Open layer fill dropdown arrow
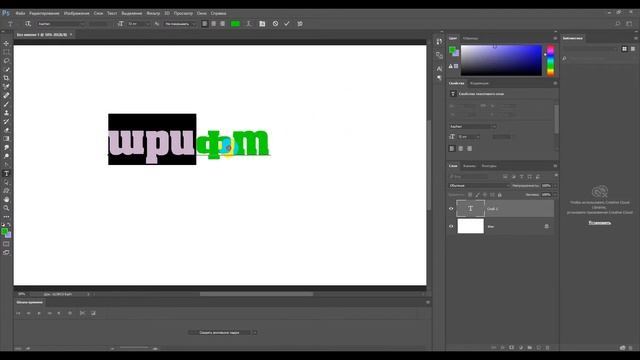The image size is (640, 360). [x=555, y=195]
